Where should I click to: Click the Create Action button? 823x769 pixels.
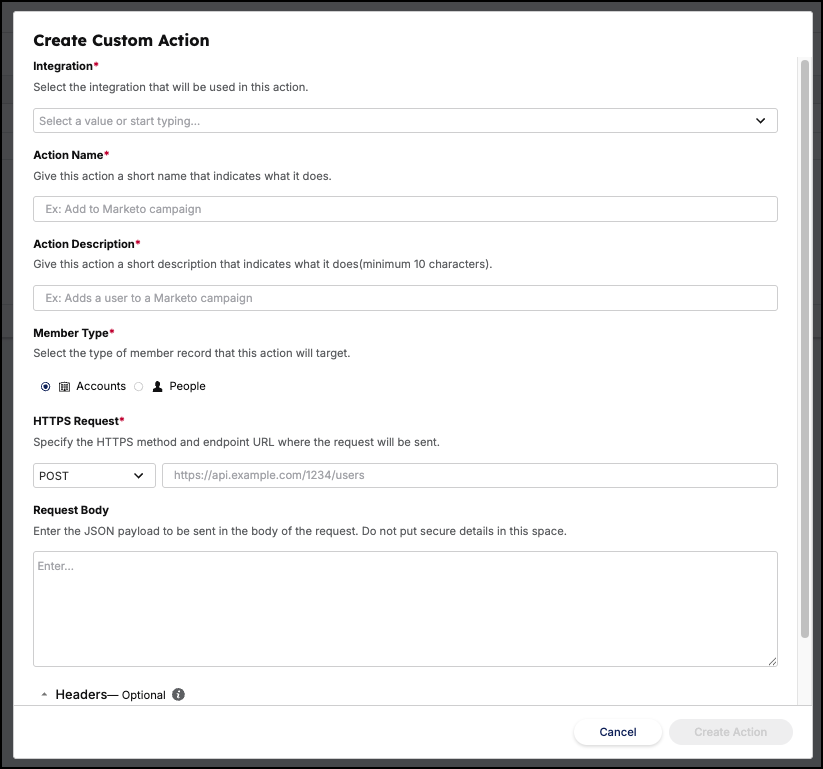pyautogui.click(x=730, y=731)
